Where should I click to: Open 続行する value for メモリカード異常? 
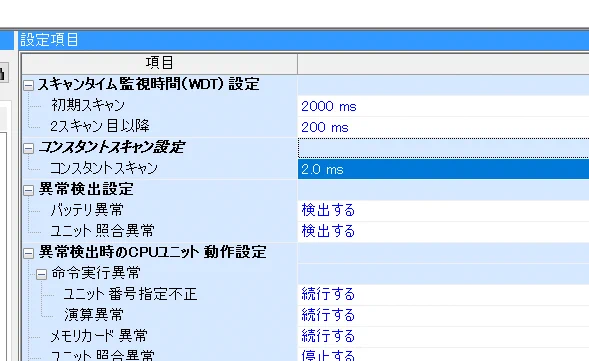click(443, 336)
